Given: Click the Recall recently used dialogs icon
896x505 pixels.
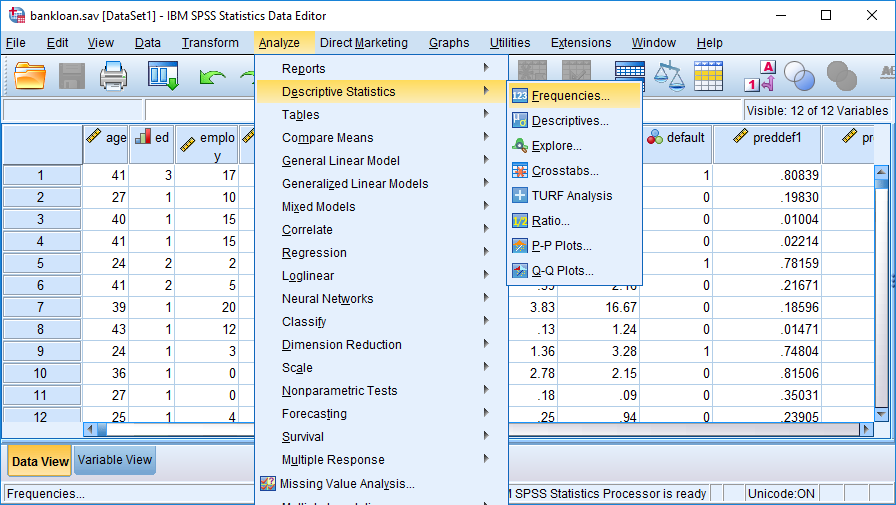Looking at the screenshot, I should [163, 76].
